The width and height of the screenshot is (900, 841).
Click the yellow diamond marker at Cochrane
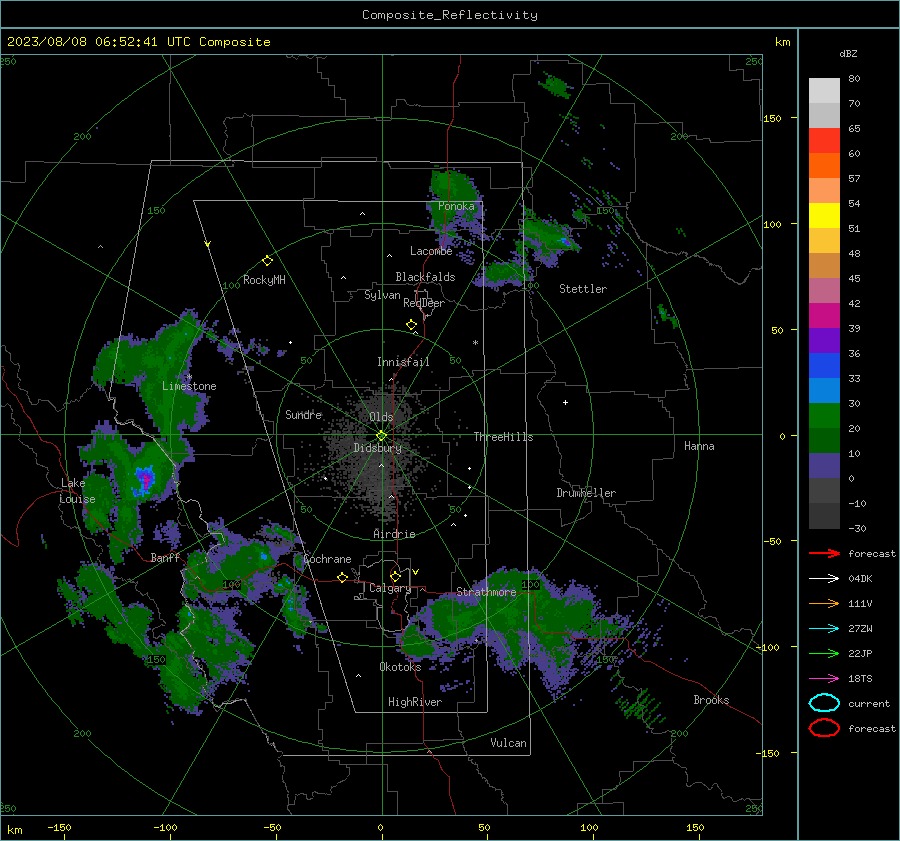(342, 578)
